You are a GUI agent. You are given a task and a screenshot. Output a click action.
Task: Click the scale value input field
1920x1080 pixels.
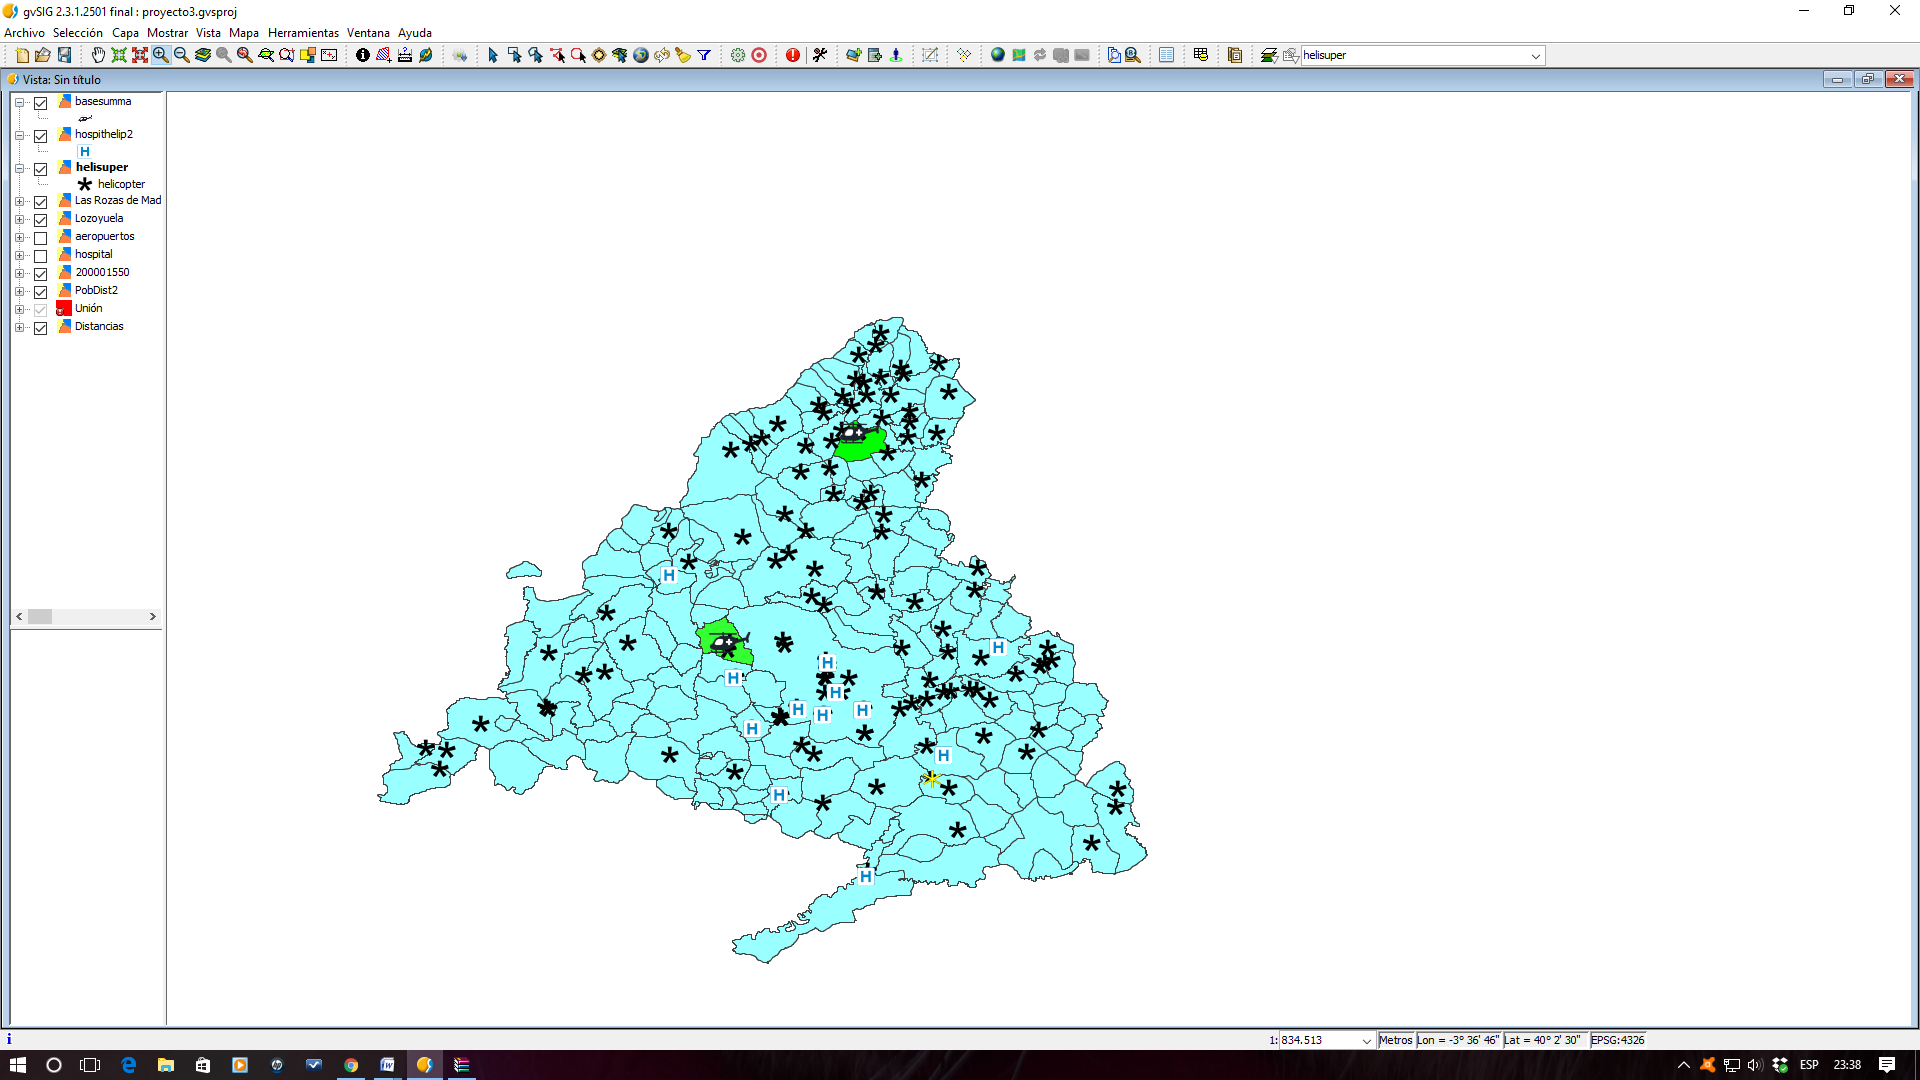[x=1319, y=1041]
